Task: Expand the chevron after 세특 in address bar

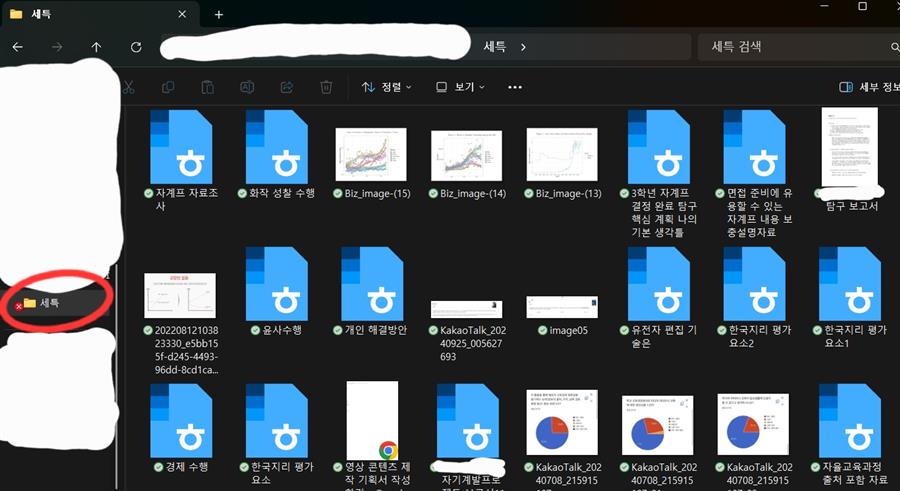Action: pyautogui.click(x=523, y=47)
